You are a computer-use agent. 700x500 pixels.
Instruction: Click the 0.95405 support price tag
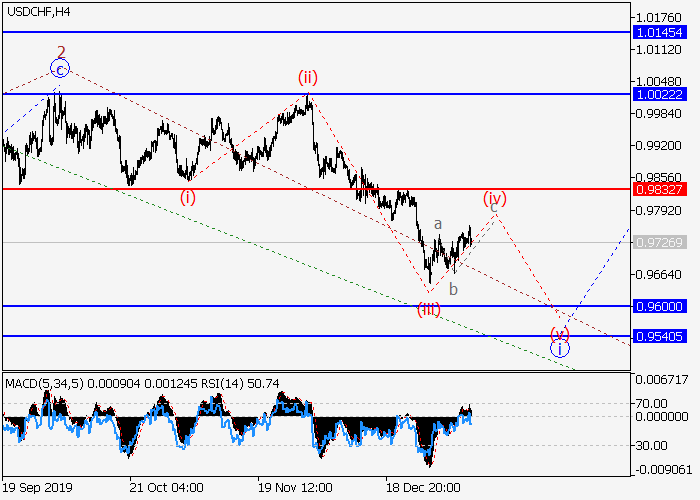coord(659,336)
